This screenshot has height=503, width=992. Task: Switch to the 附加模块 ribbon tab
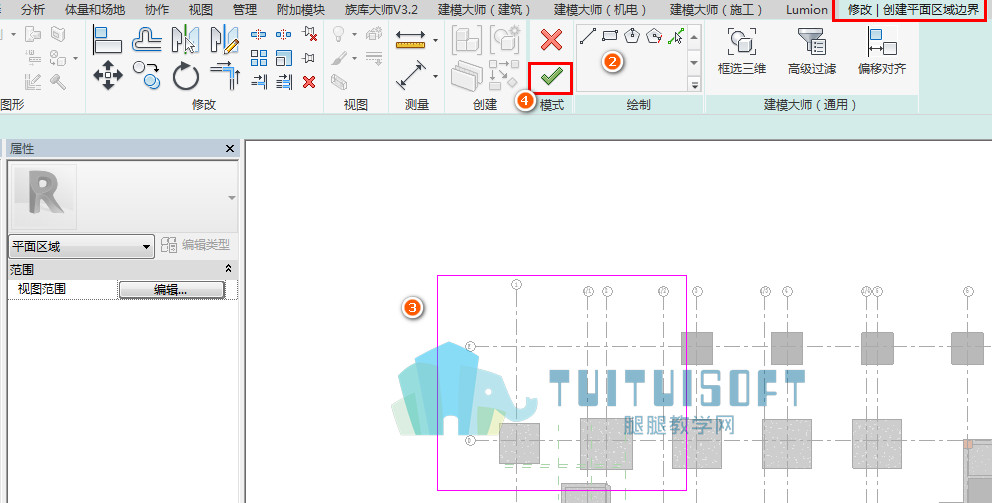301,9
